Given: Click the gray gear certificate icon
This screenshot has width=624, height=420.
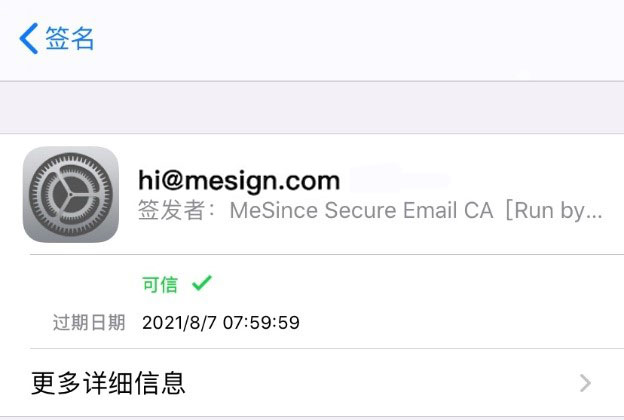Looking at the screenshot, I should pos(71,194).
